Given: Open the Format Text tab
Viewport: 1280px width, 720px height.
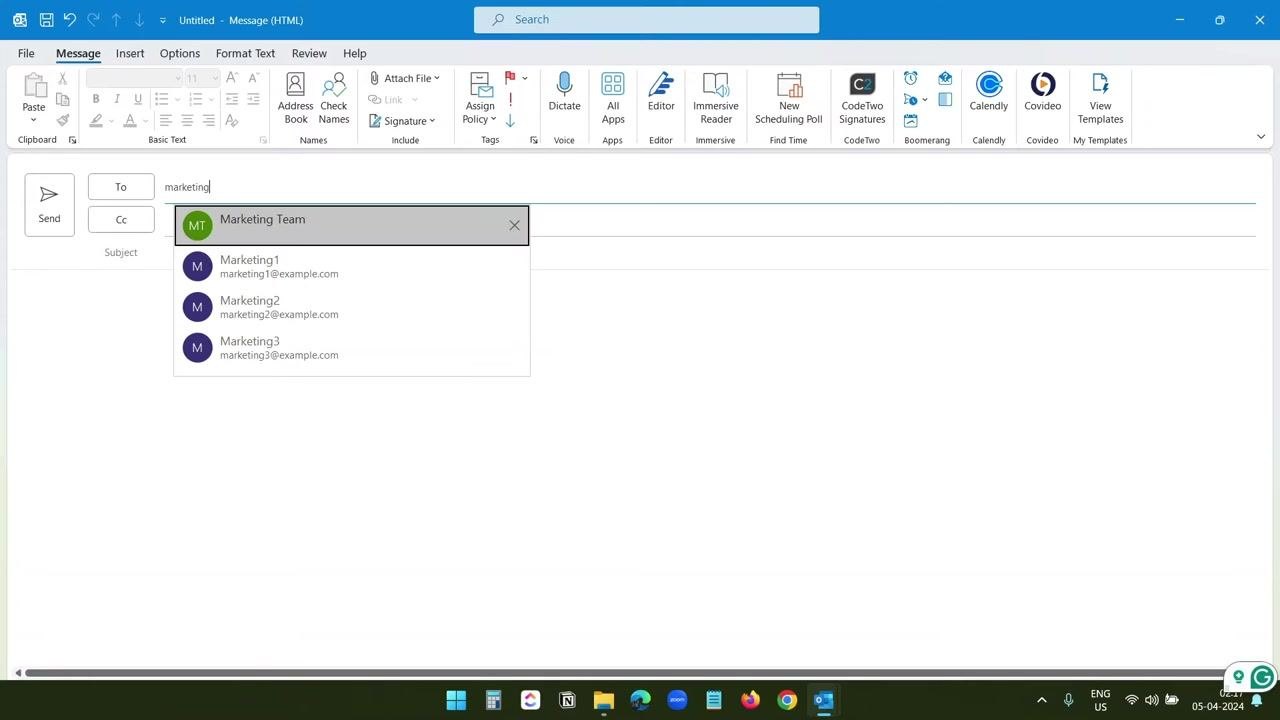Looking at the screenshot, I should pyautogui.click(x=245, y=53).
